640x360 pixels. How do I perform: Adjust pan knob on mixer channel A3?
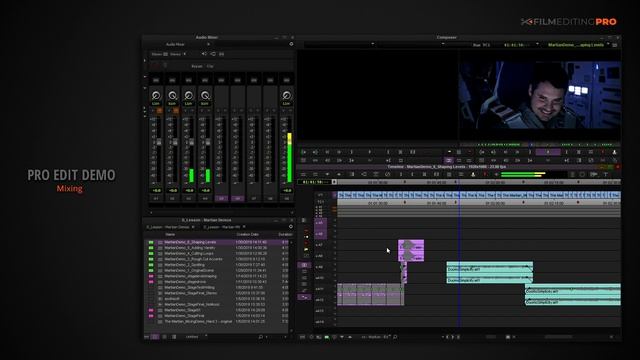click(x=189, y=96)
